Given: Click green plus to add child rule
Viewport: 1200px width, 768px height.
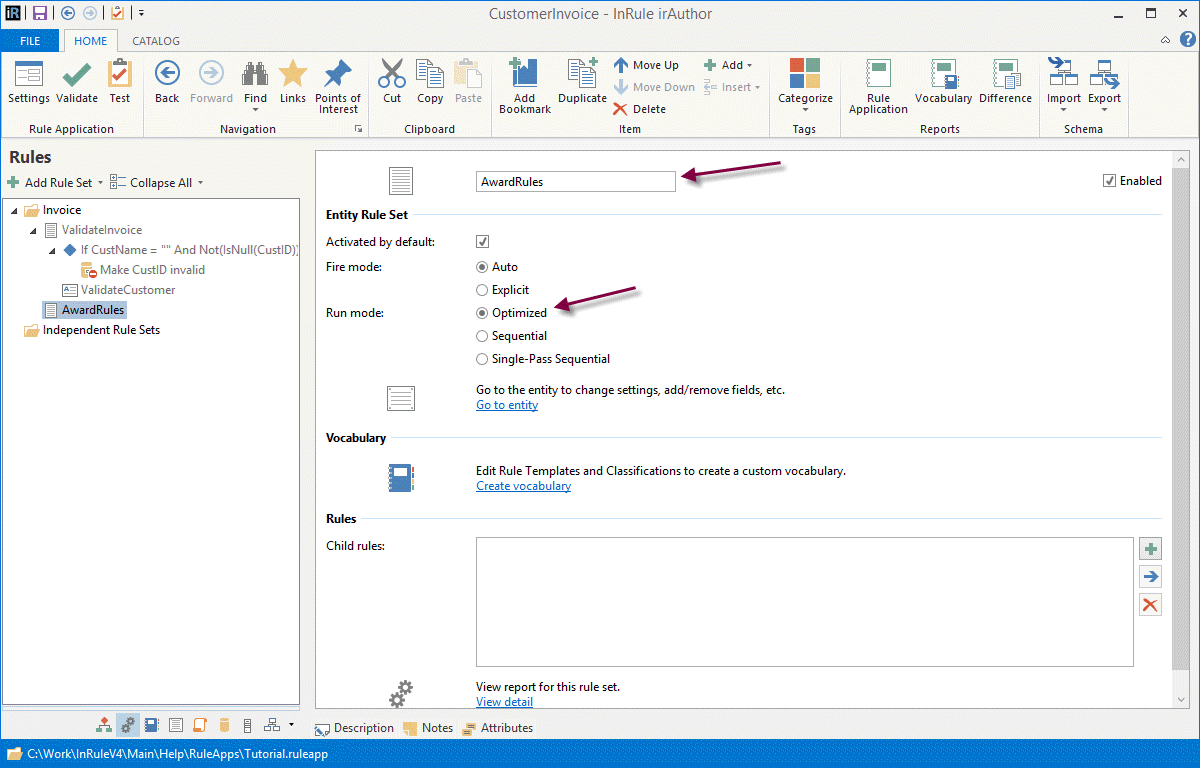Looking at the screenshot, I should 1150,549.
